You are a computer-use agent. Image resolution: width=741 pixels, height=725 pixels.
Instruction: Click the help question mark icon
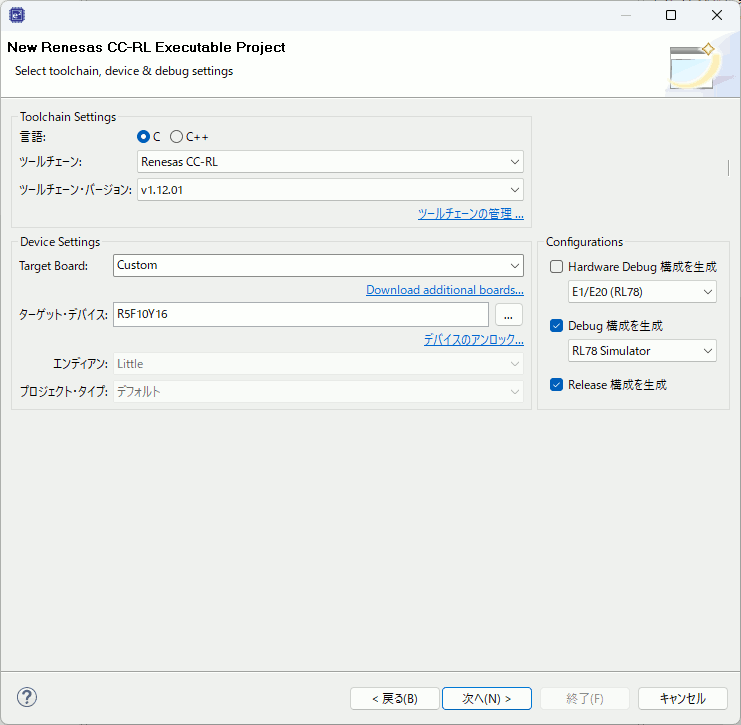27,697
